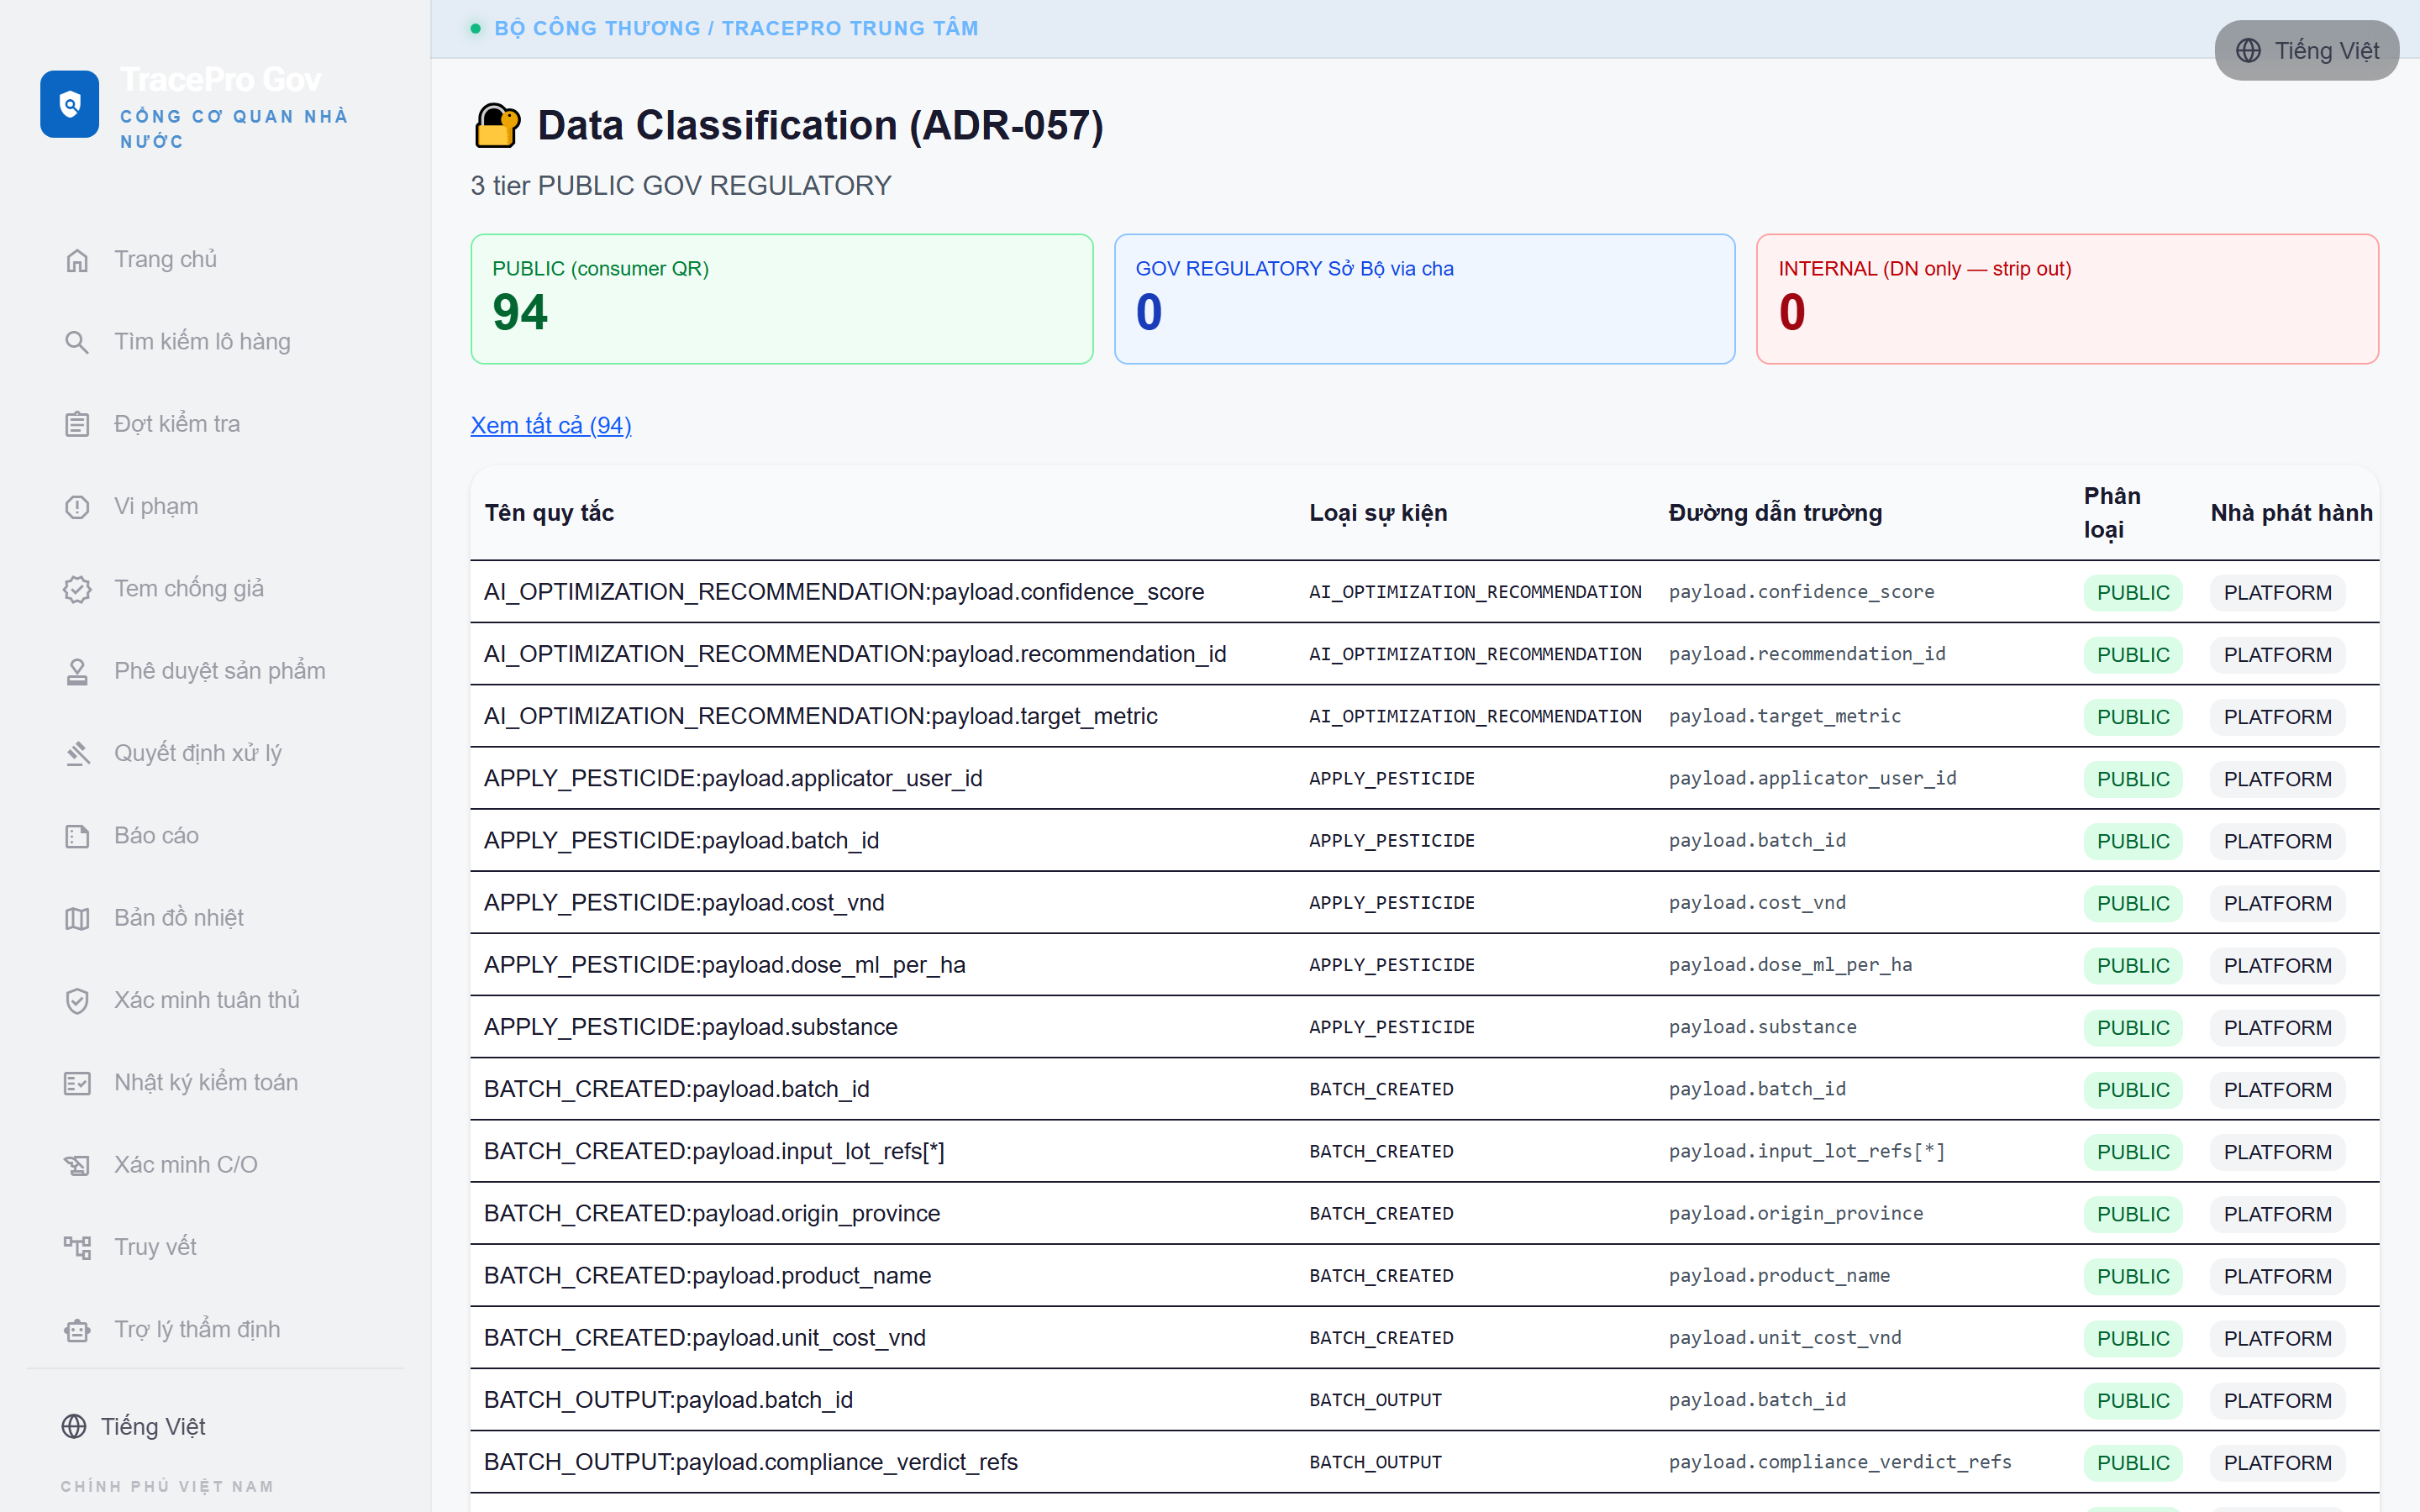Click the Loại sự kiện column header
2420x1512 pixels.
(1378, 513)
